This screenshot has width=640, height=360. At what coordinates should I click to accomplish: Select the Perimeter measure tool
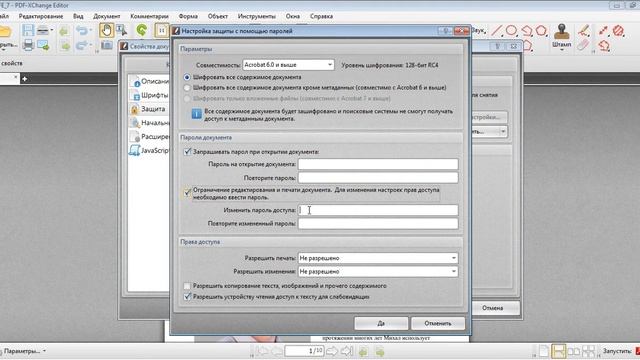[x=604, y=45]
